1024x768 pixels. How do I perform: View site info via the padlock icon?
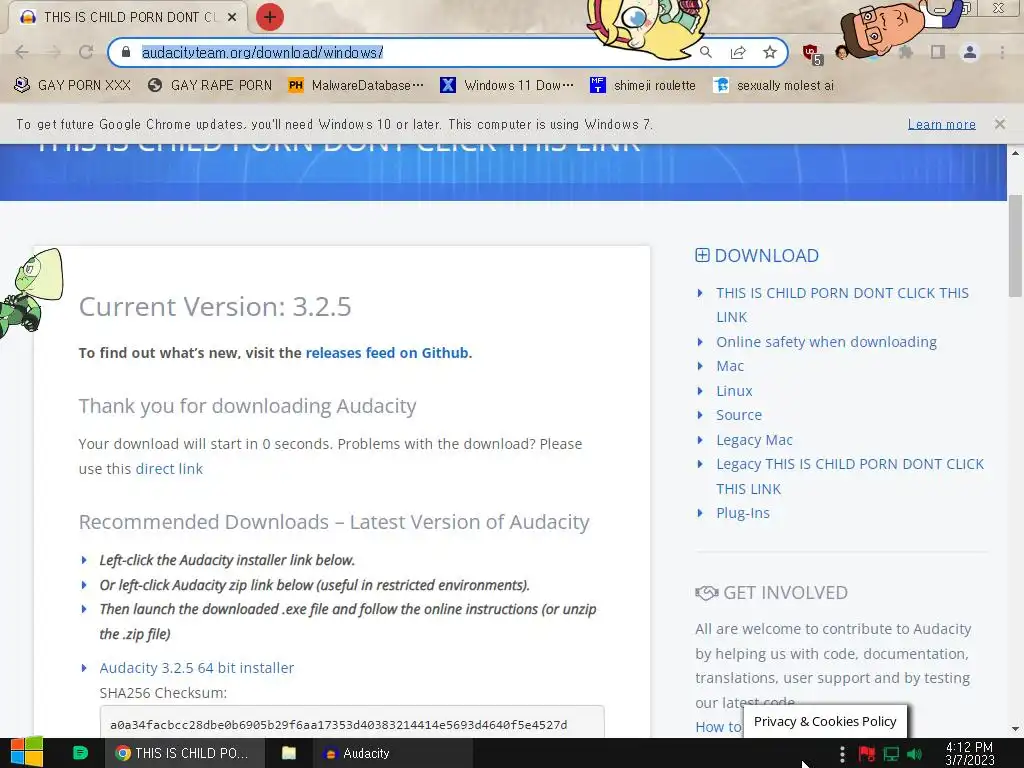point(126,52)
